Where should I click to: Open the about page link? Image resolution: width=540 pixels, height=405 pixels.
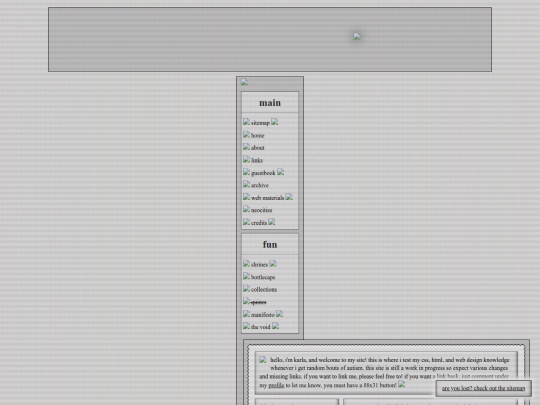coord(258,148)
